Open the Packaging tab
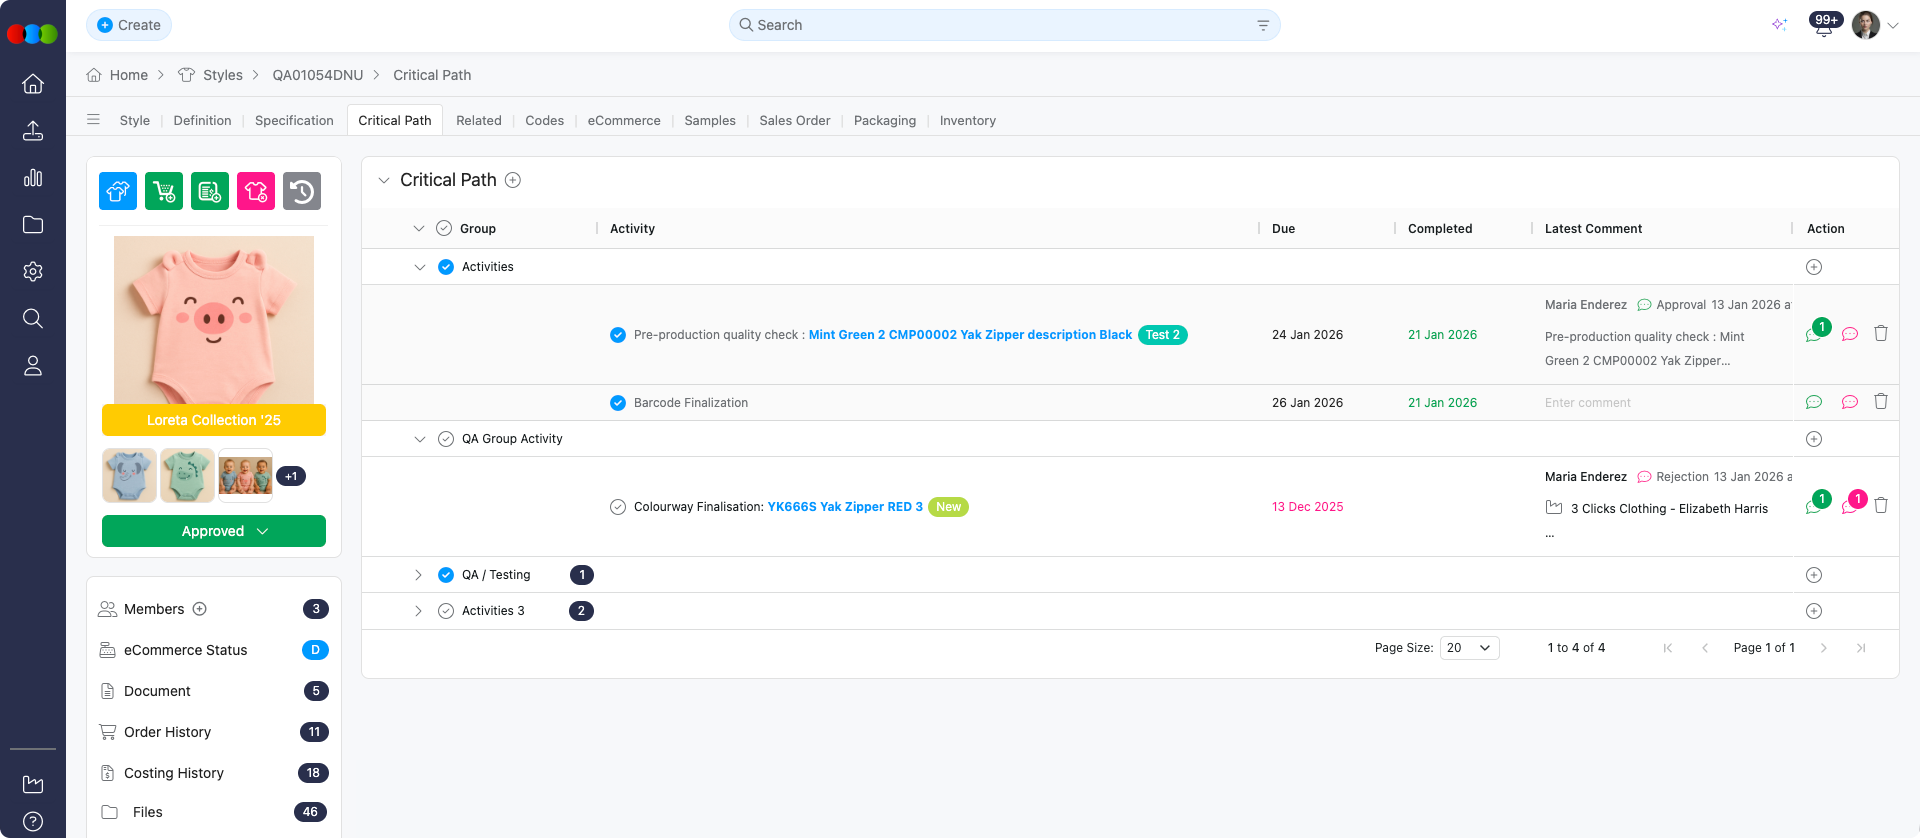Viewport: 1920px width, 838px height. (x=884, y=120)
